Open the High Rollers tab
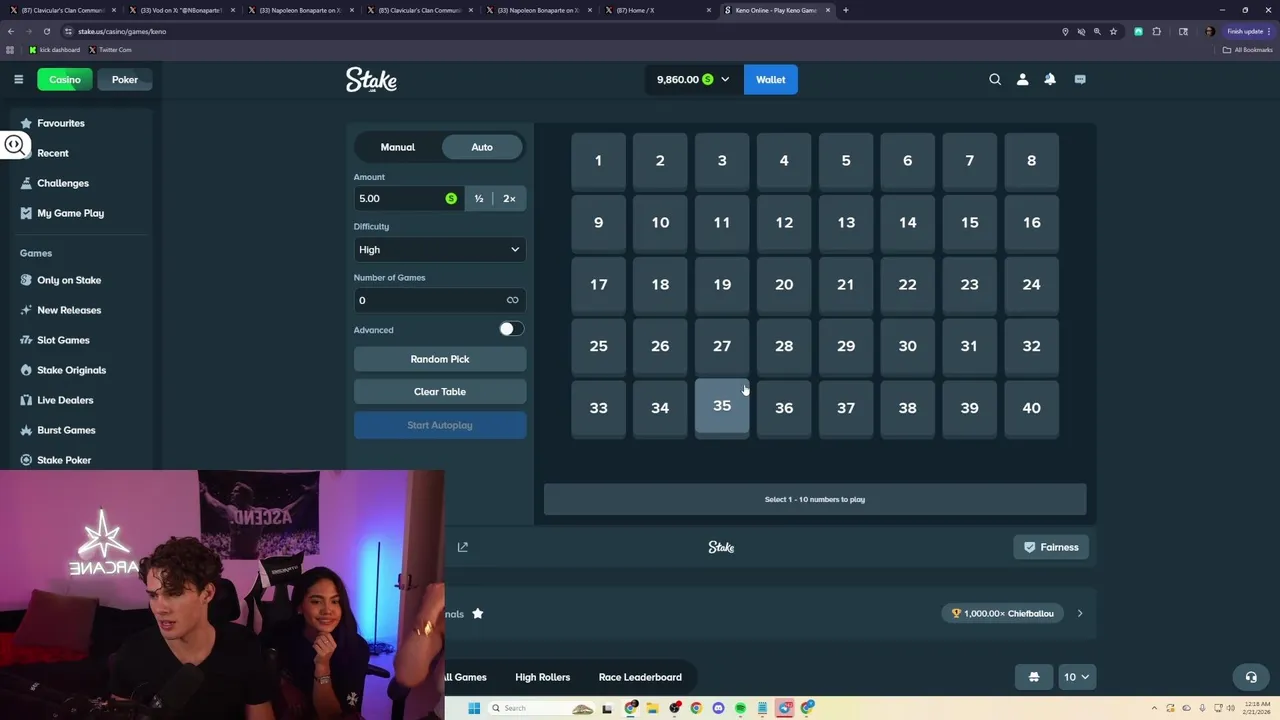Screen dimensions: 1280x720 pos(542,677)
